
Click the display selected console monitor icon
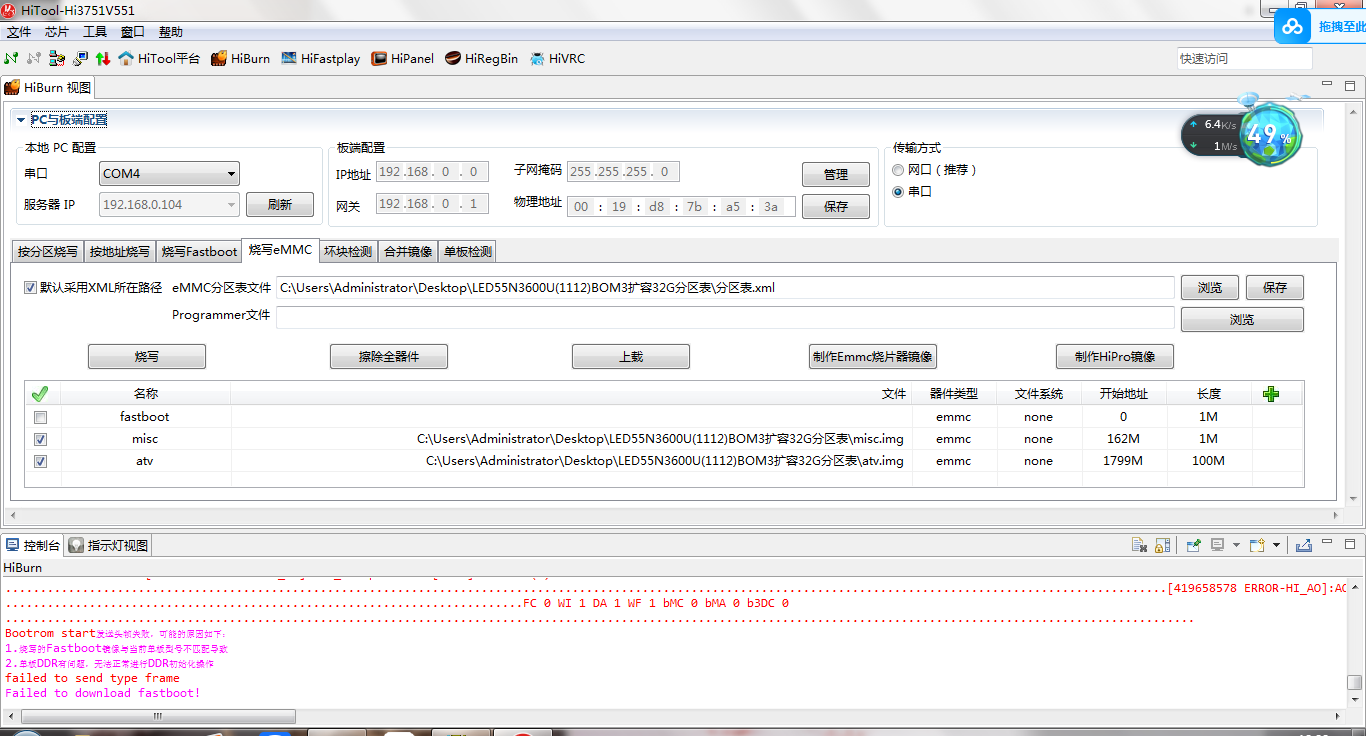click(1217, 545)
